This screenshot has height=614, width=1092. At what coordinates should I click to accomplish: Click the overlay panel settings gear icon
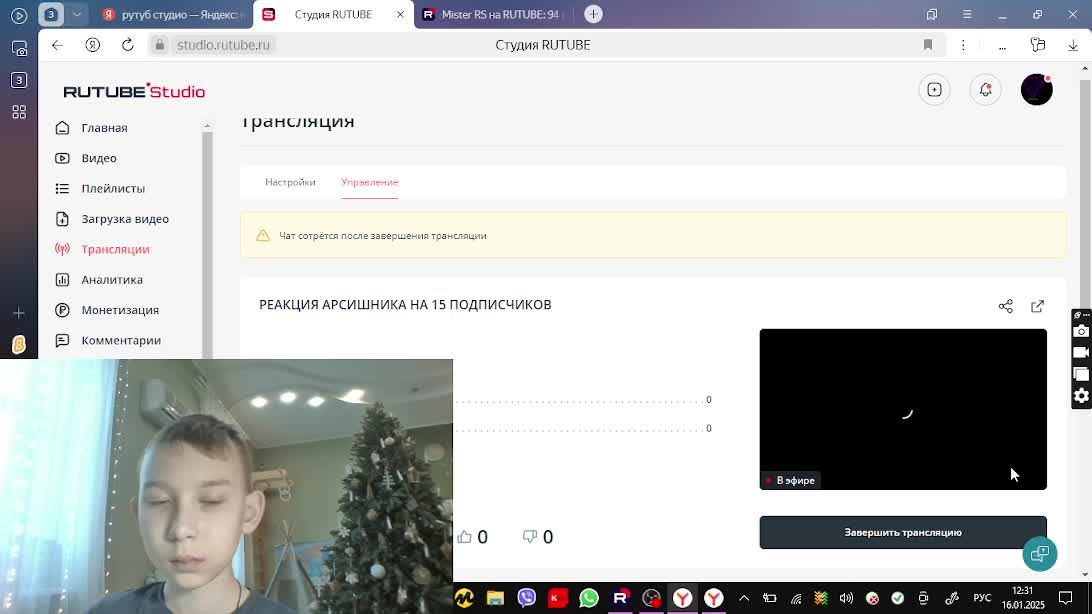click(1081, 396)
